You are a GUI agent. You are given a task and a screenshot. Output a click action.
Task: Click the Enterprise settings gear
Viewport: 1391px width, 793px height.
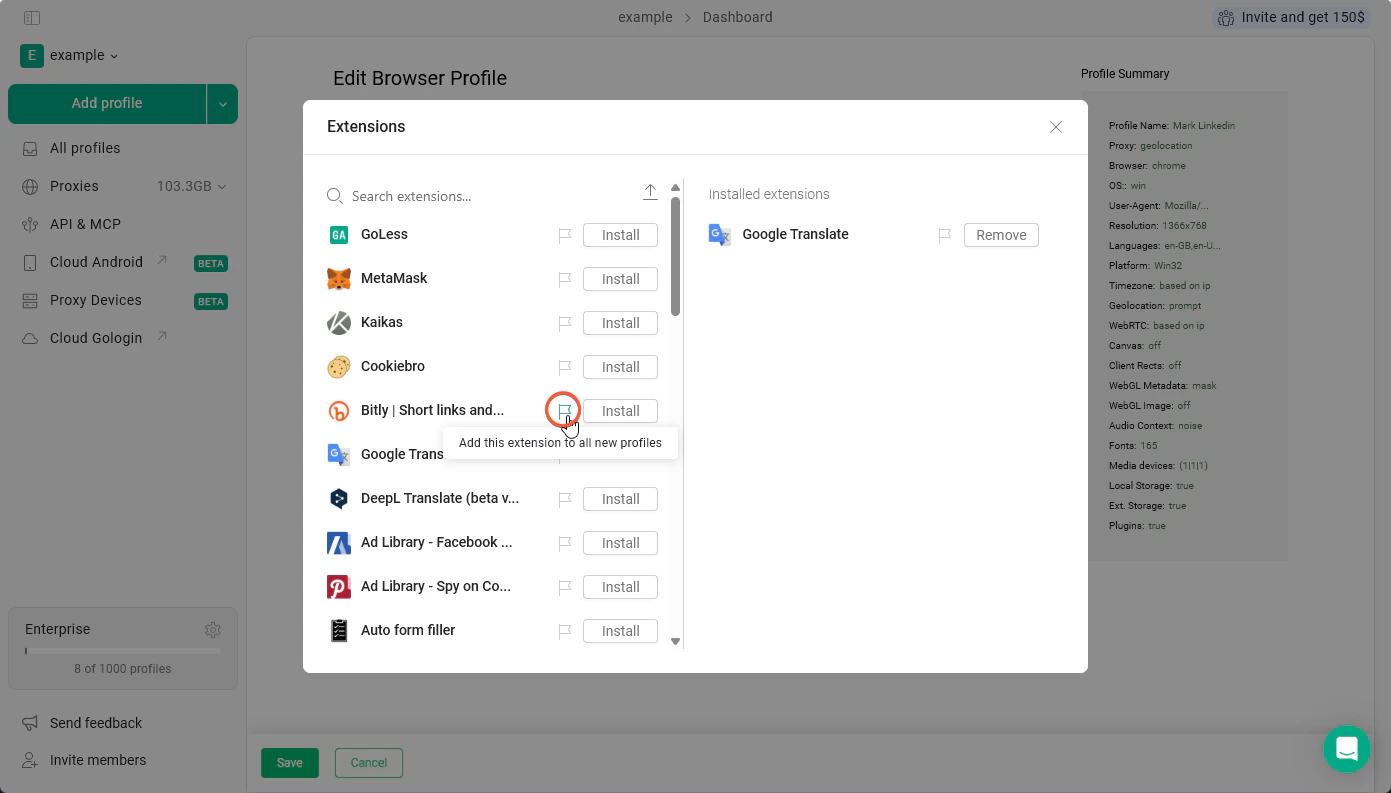pyautogui.click(x=213, y=629)
